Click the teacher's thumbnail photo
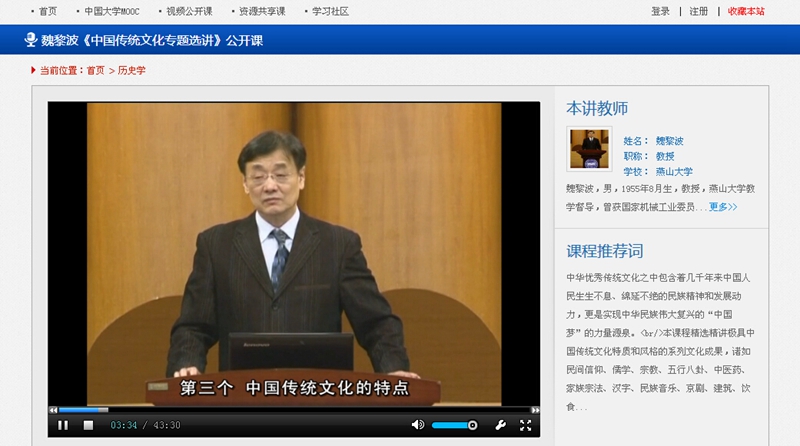The width and height of the screenshot is (800, 446). coord(589,149)
